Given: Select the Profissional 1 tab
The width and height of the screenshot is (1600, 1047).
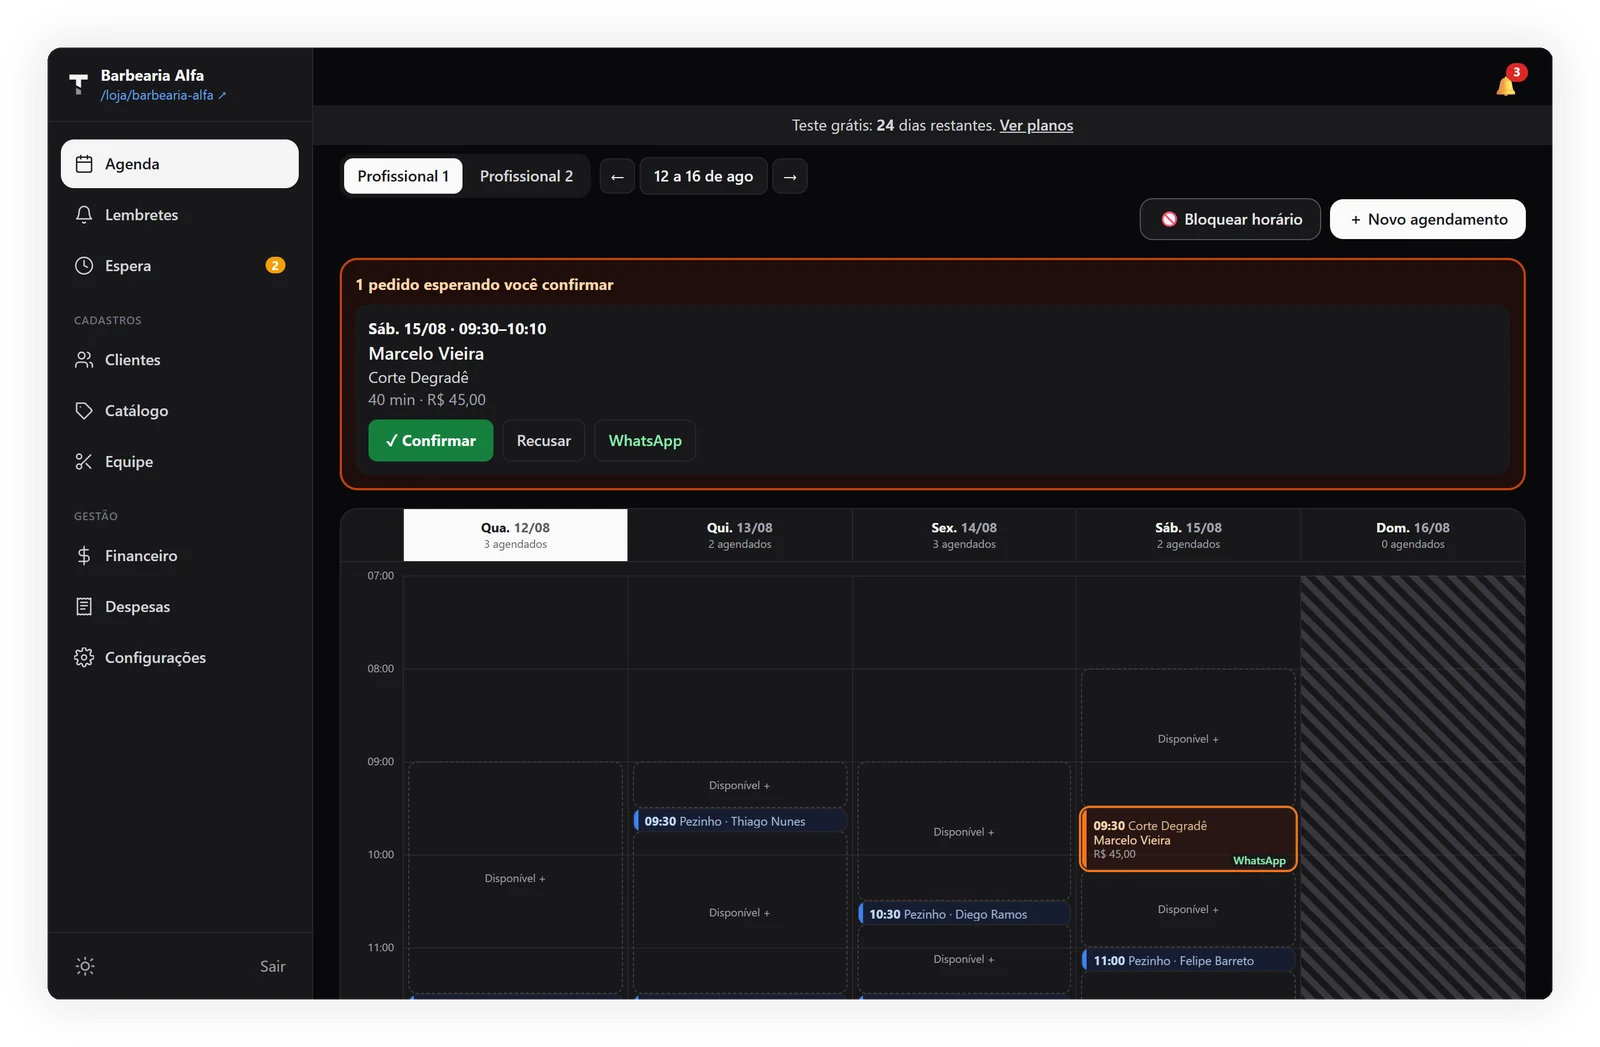Looking at the screenshot, I should click(x=403, y=176).
